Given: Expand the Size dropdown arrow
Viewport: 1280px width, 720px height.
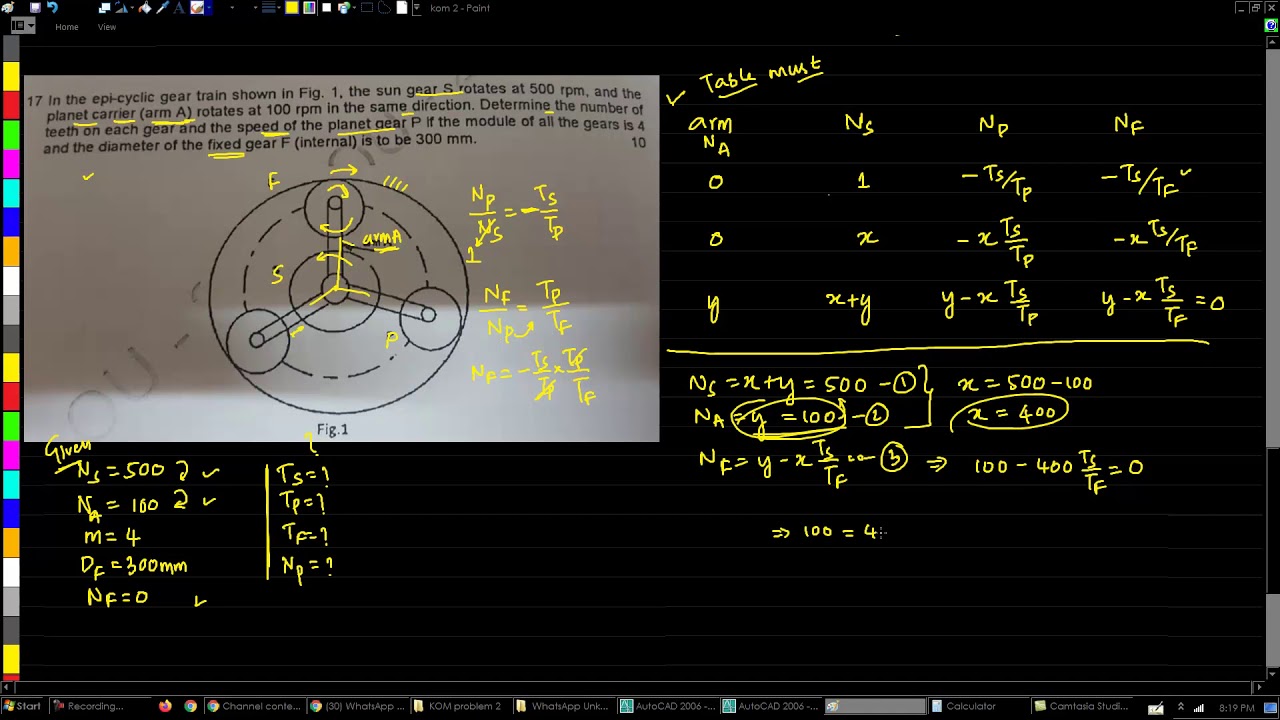Looking at the screenshot, I should 279,7.
